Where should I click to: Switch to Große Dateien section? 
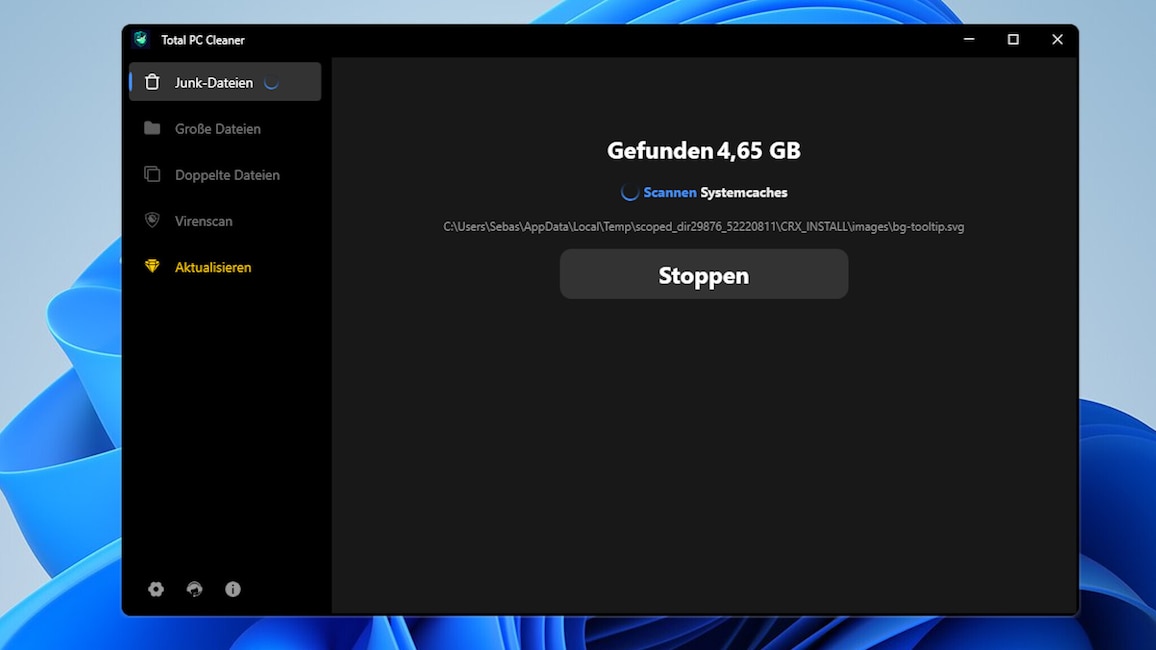point(225,128)
